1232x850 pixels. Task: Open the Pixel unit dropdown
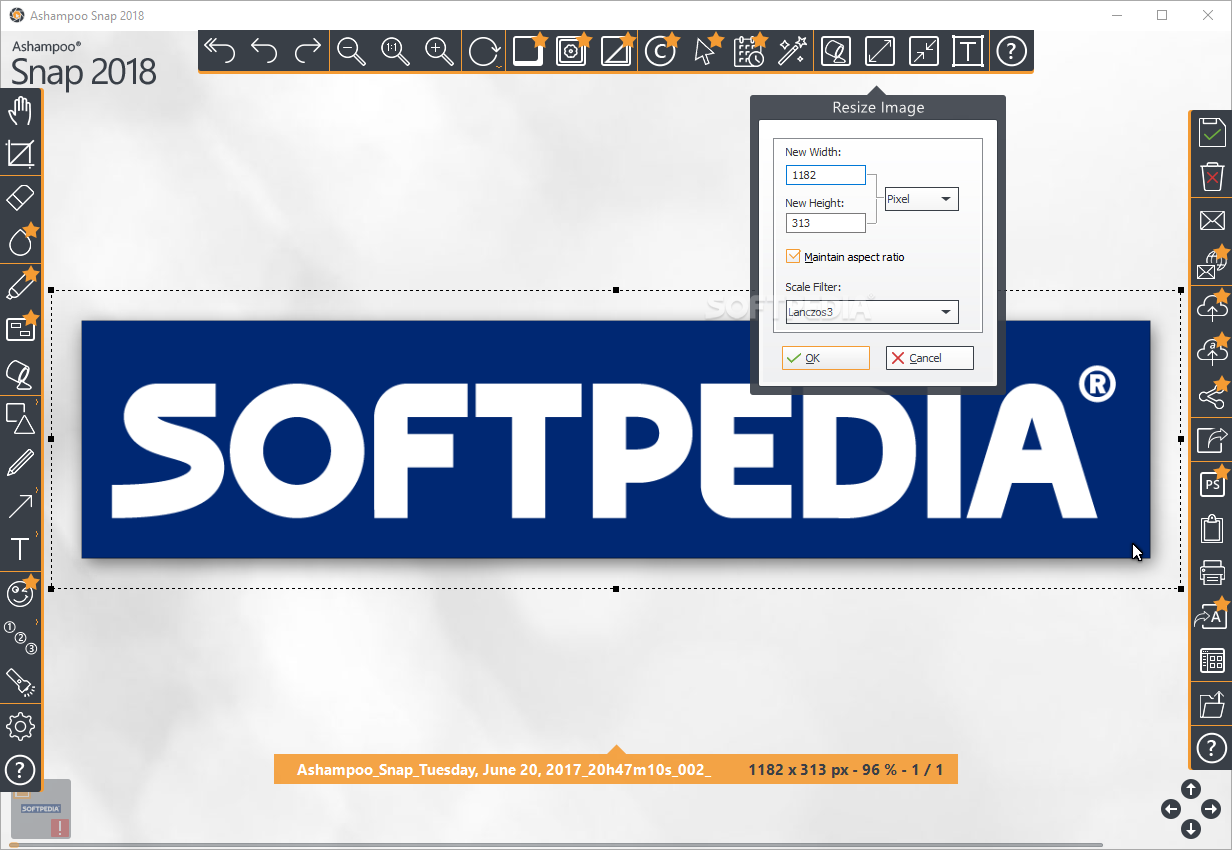pyautogui.click(x=922, y=199)
